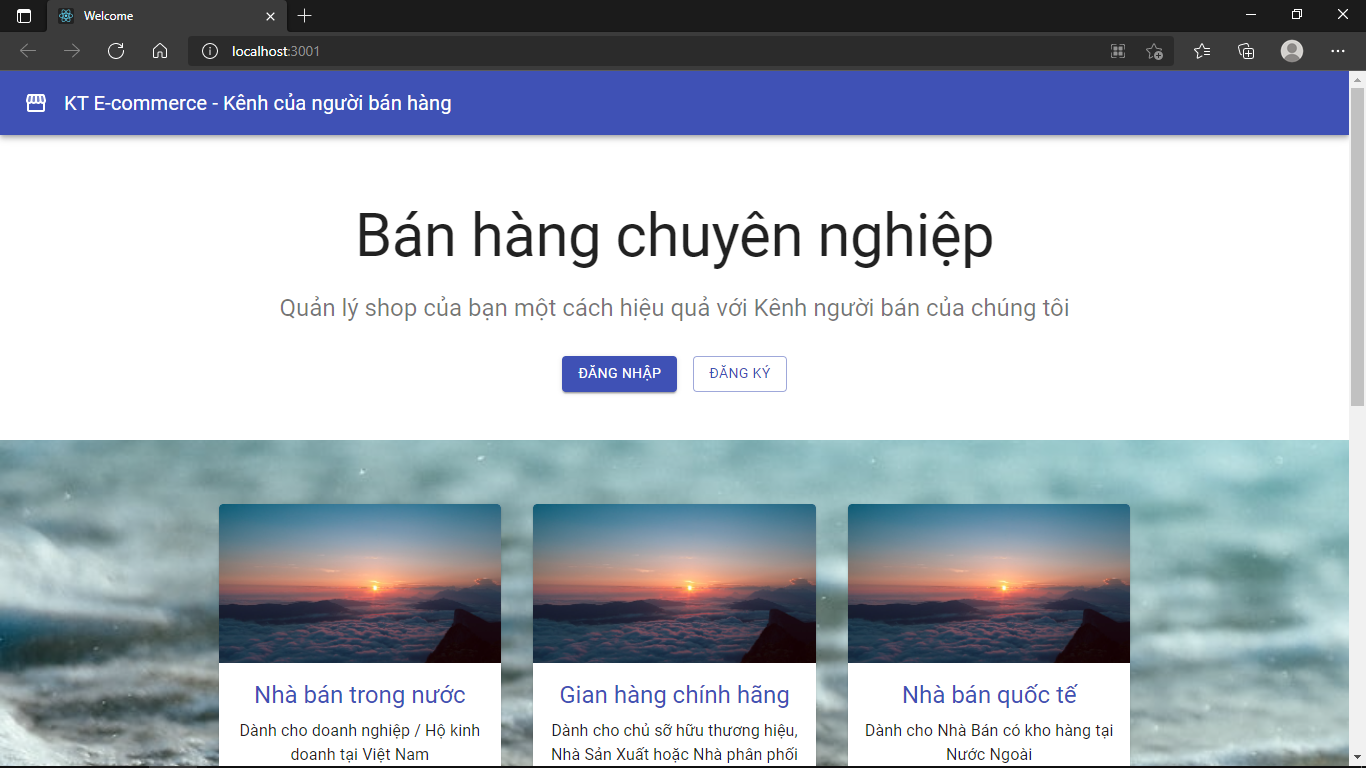Open the browser home page

160,51
